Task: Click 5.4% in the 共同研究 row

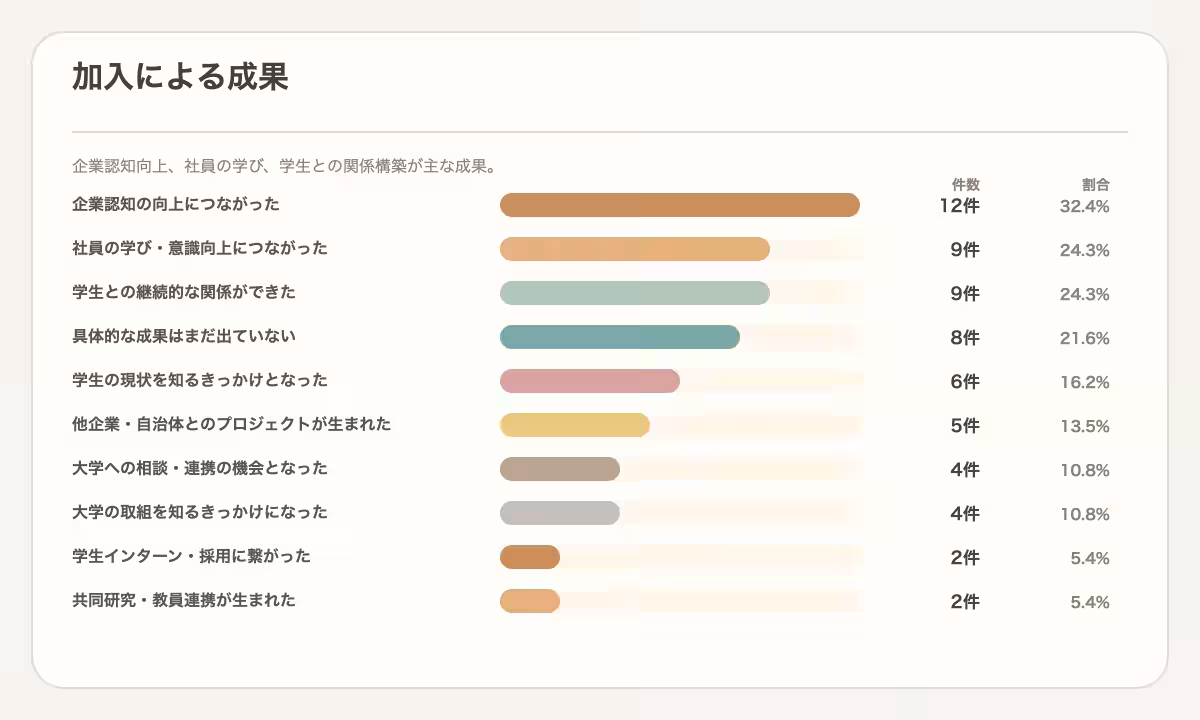Action: [1090, 603]
